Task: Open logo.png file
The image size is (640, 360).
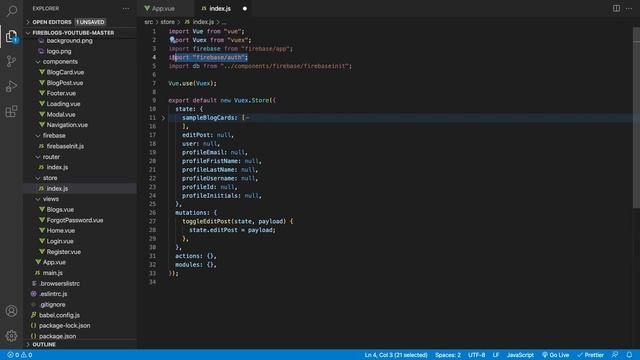Action: (59, 51)
